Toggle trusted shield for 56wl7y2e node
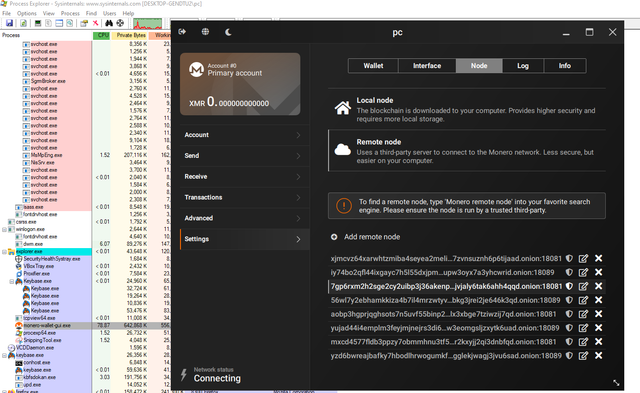The width and height of the screenshot is (640, 393). tap(569, 300)
